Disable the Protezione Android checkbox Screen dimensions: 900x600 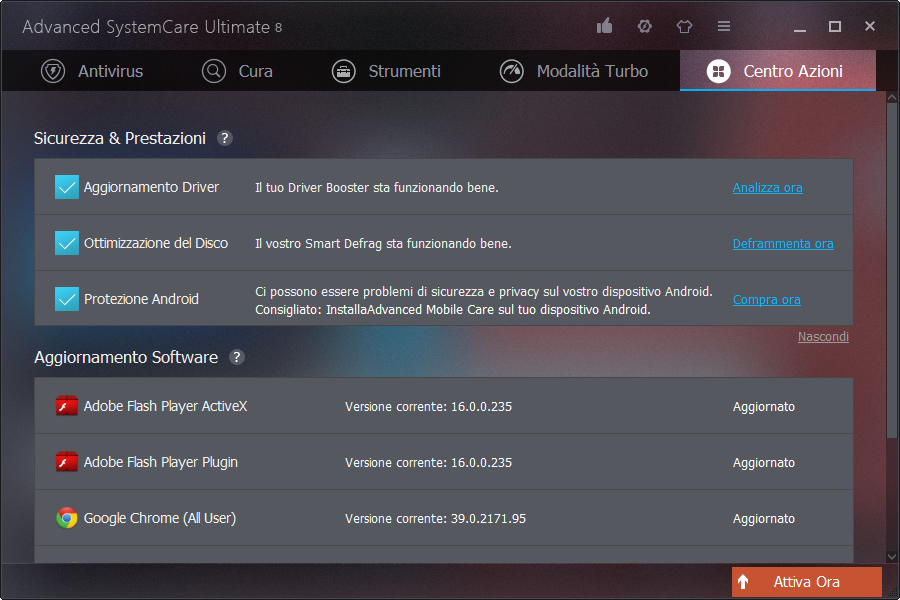(x=67, y=299)
